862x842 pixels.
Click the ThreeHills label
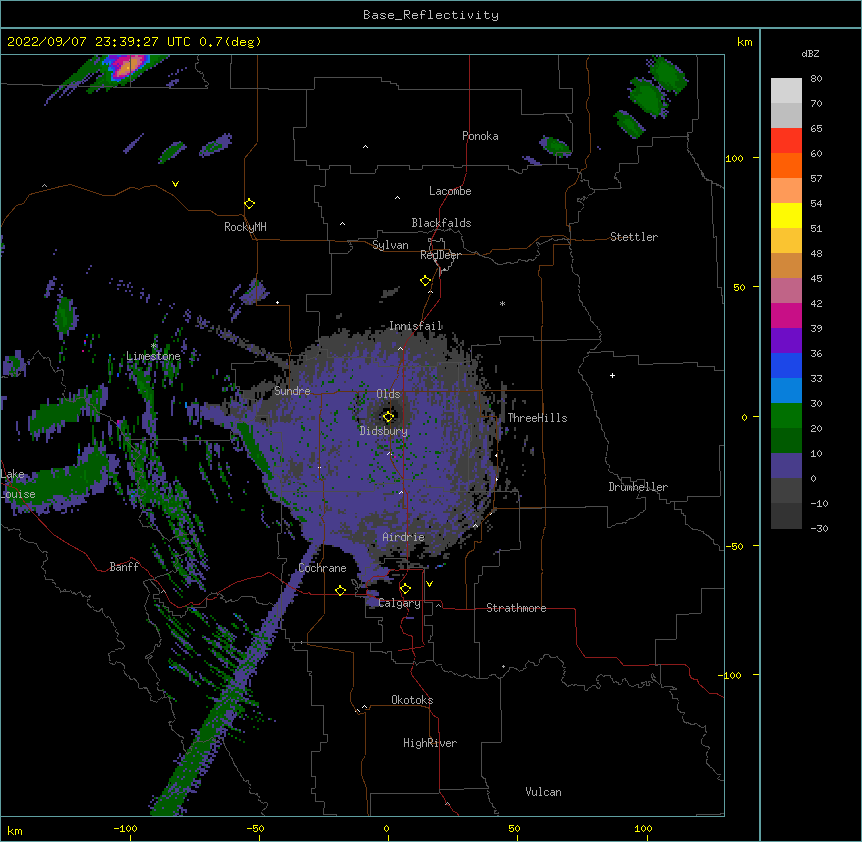[x=537, y=418]
